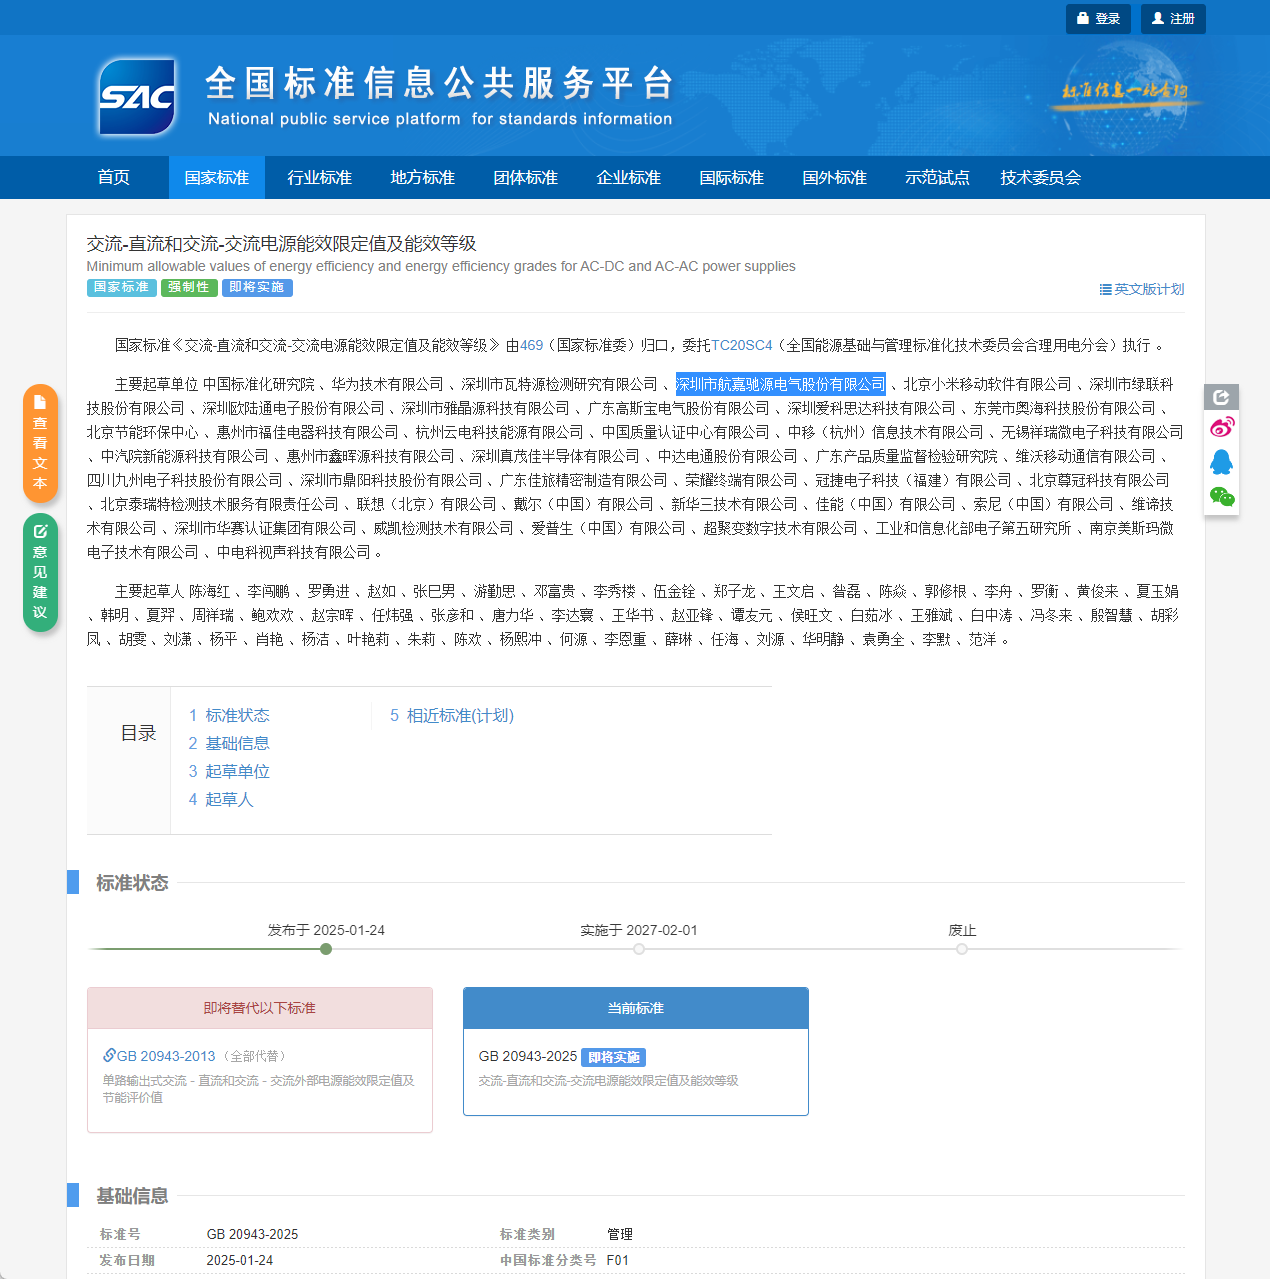Click the TC20SC4 link

coord(742,345)
